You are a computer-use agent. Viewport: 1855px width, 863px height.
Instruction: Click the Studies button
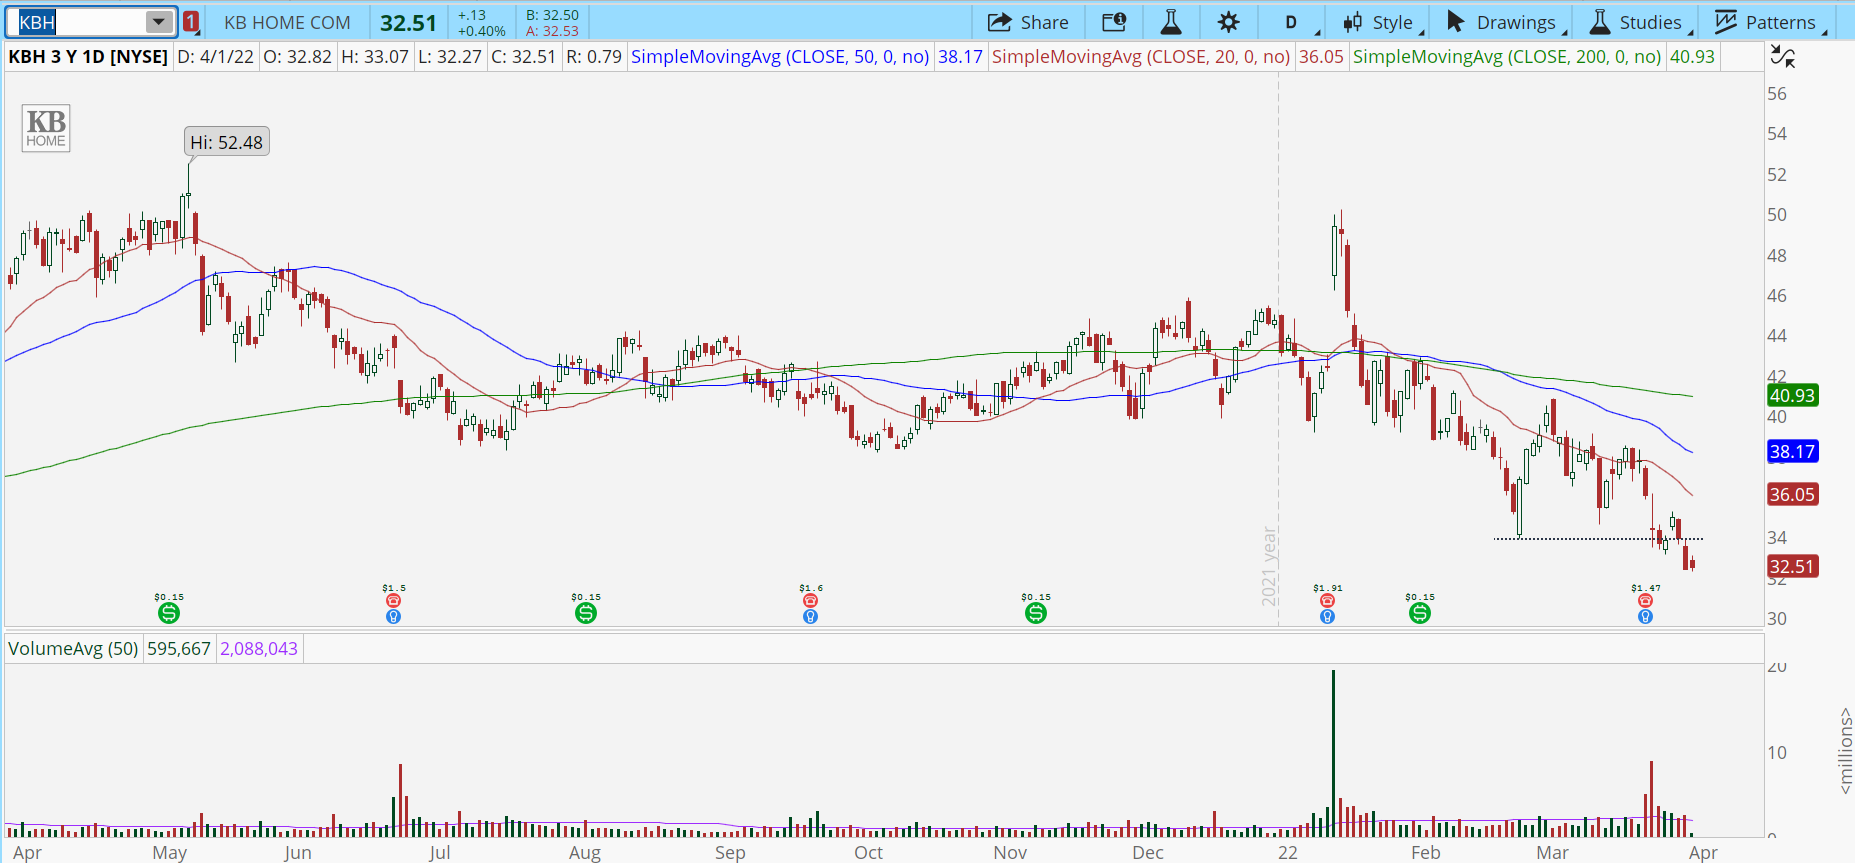pyautogui.click(x=1638, y=22)
